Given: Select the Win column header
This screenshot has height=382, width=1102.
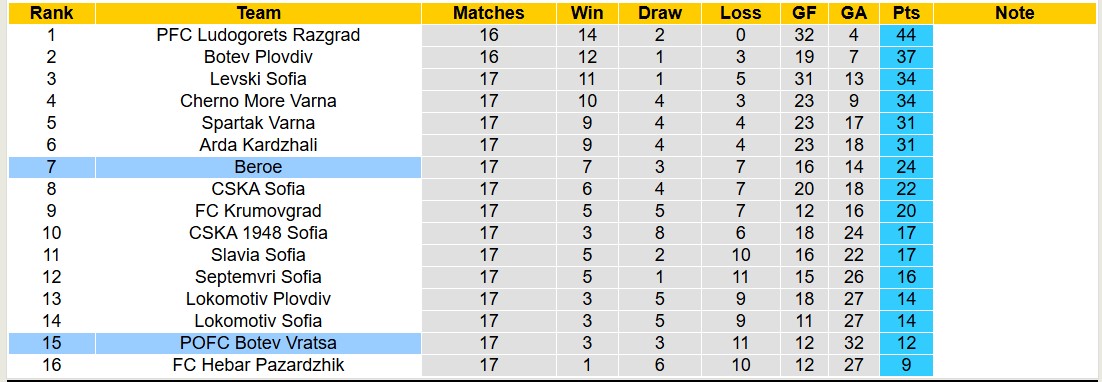Looking at the screenshot, I should [x=587, y=13].
